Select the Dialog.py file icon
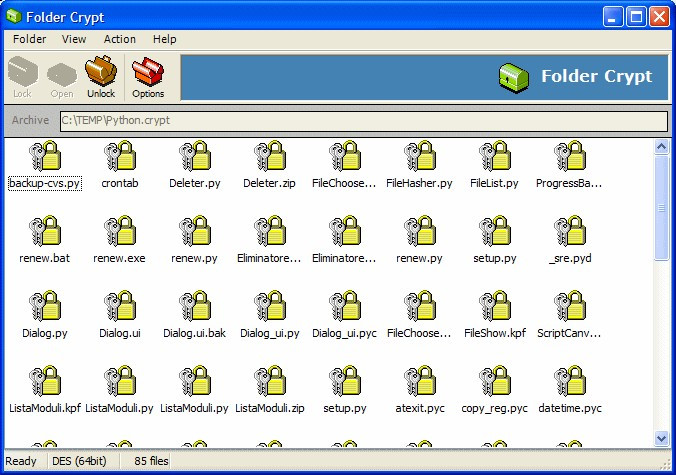The image size is (676, 475). (x=45, y=306)
